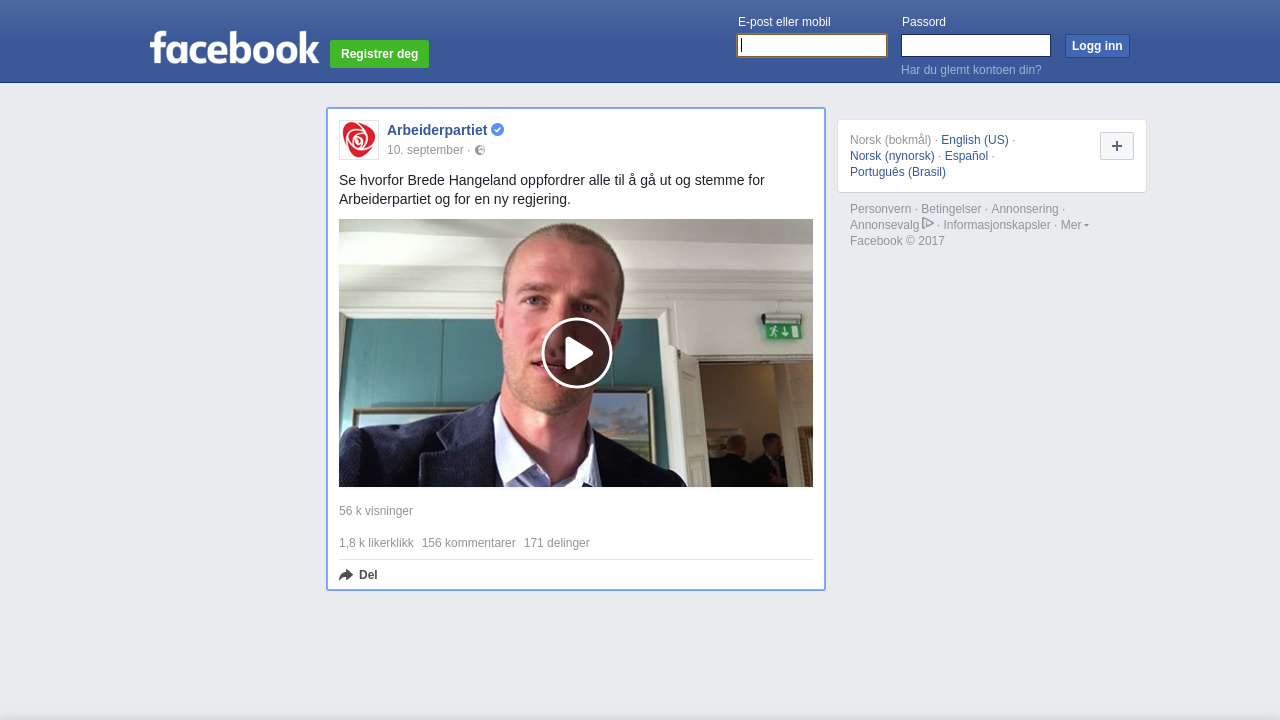This screenshot has width=1280, height=720.
Task: Focus the E-post eller mobil field
Action: 812,46
